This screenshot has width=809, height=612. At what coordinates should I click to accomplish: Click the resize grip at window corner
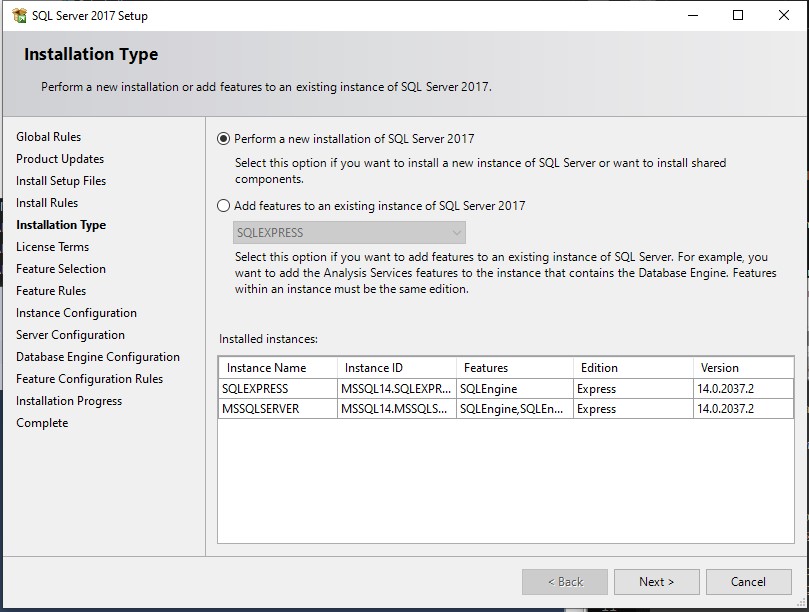(801, 602)
